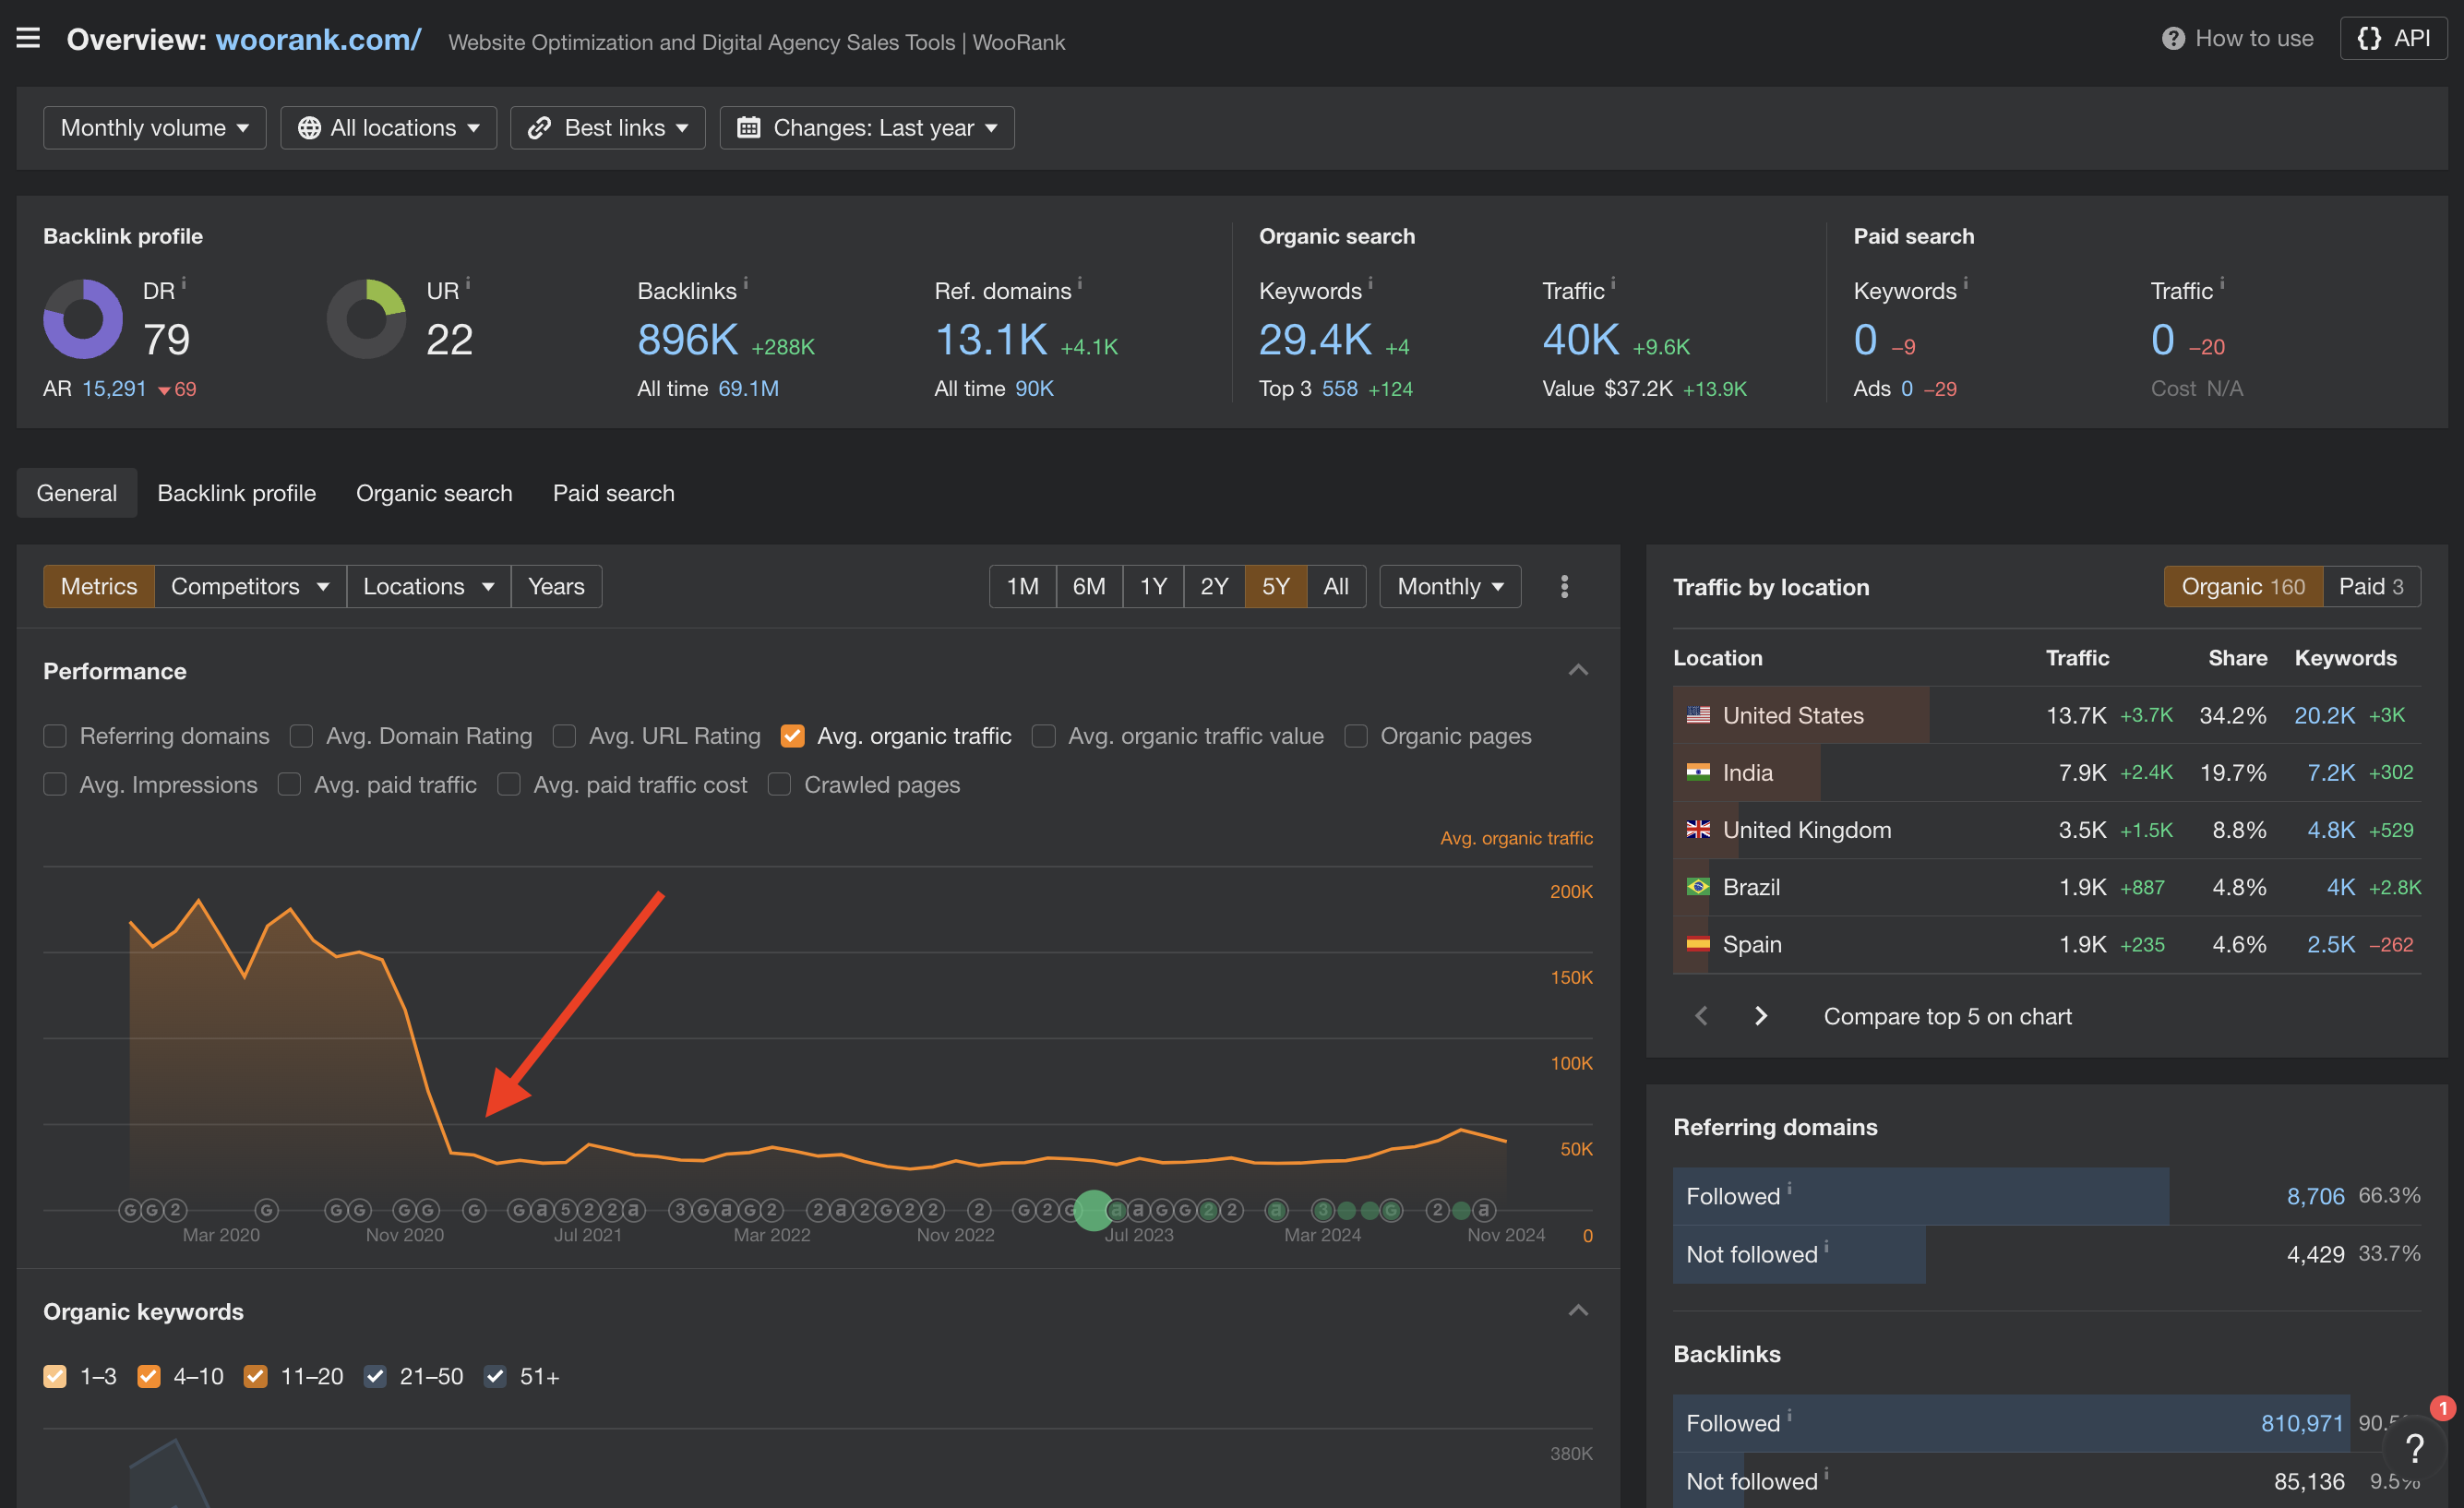Screen dimensions: 2464x1508
Task: Collapse the Performance section
Action: tap(1578, 670)
